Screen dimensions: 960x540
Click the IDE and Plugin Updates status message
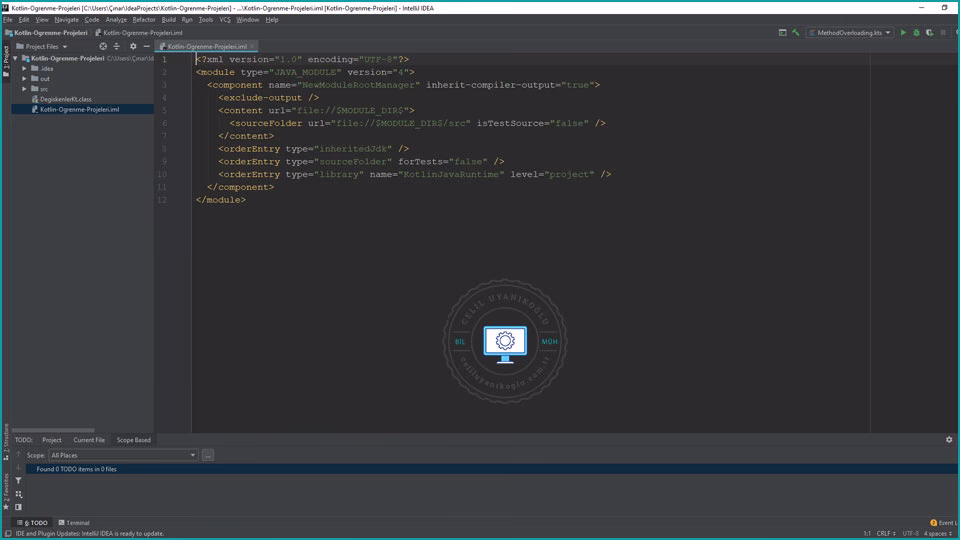pos(90,533)
